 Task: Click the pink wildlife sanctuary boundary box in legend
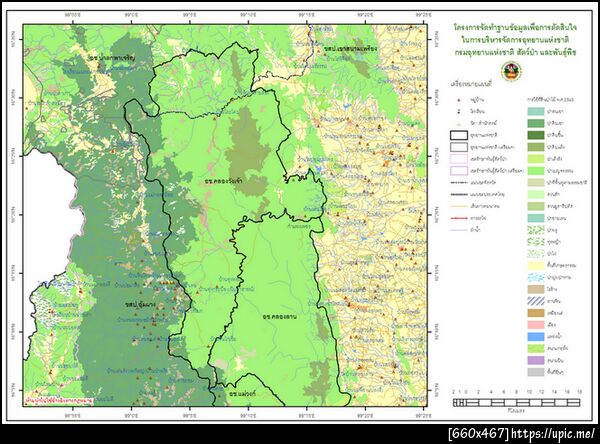(x=459, y=159)
